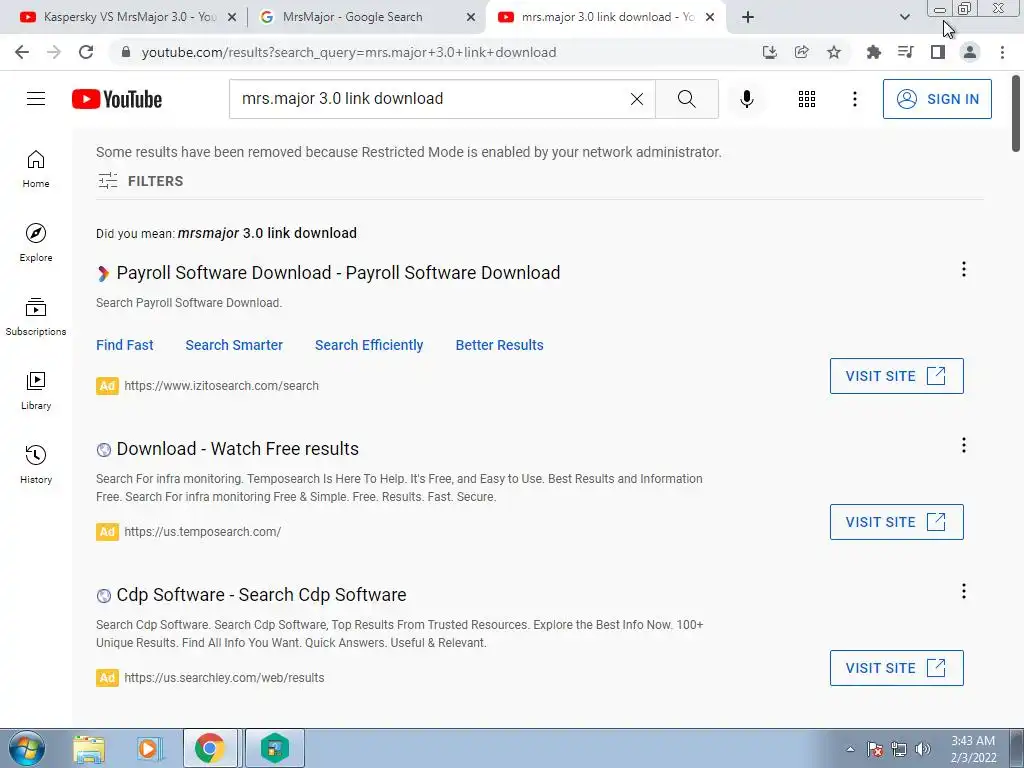Click the browser address bar URL

point(349,52)
